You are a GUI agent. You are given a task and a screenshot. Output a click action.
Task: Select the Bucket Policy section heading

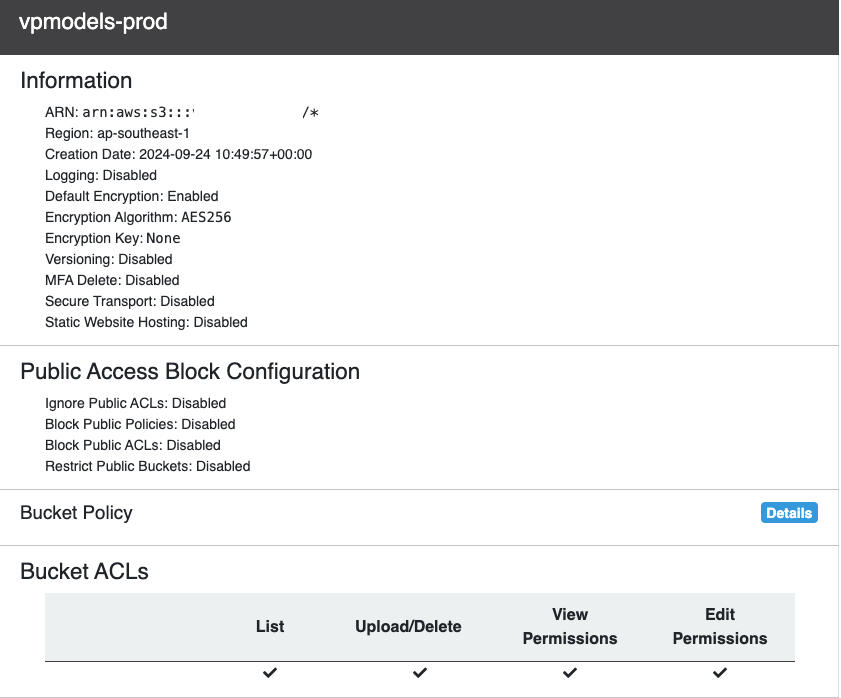[76, 513]
